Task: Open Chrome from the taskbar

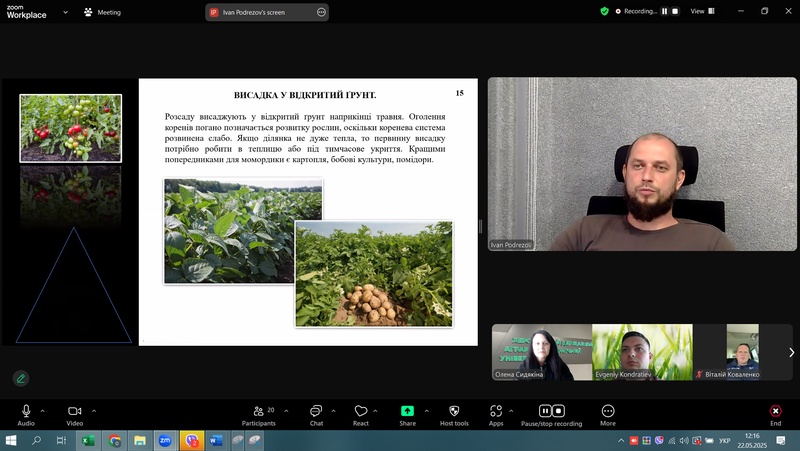Action: (114, 440)
